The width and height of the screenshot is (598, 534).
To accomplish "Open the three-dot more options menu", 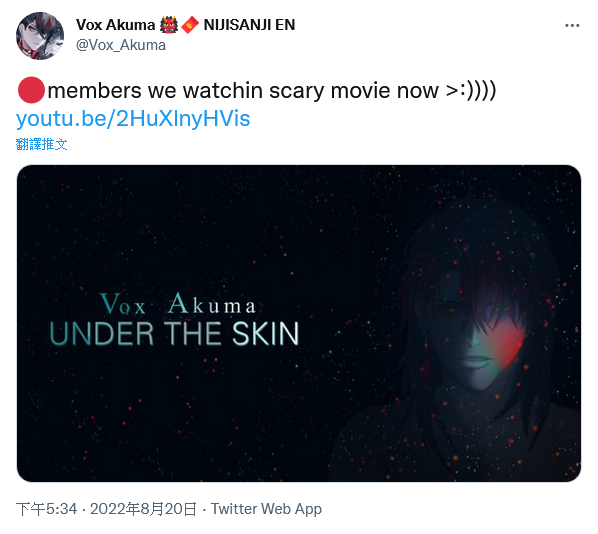I will (572, 26).
